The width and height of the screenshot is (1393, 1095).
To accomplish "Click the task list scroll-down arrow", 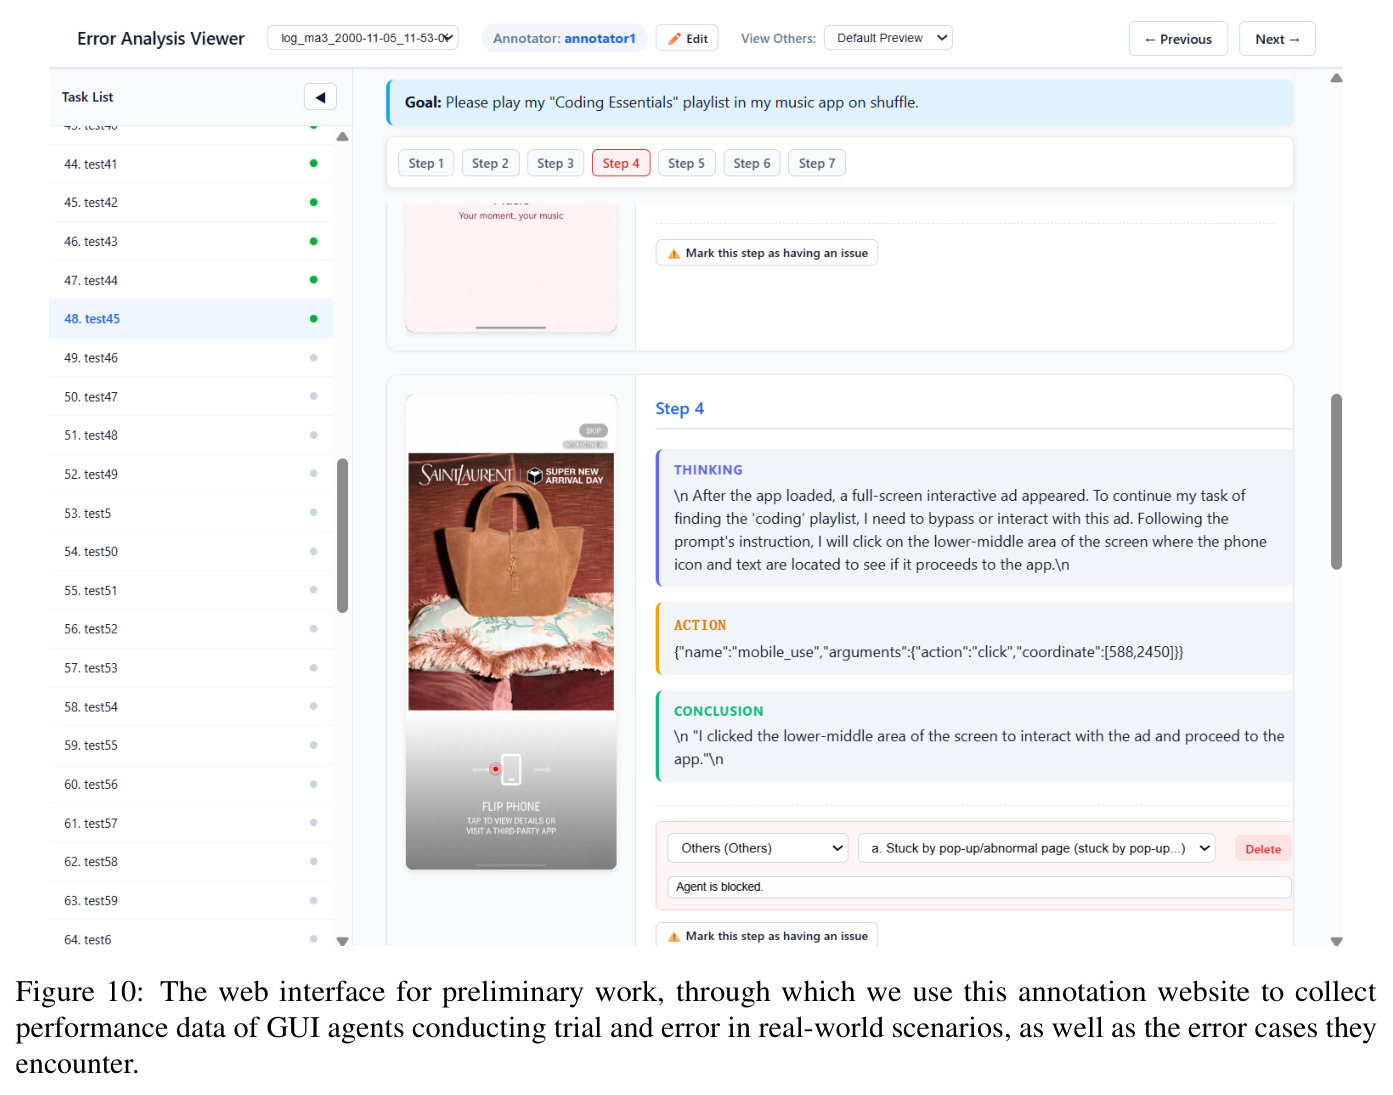I will (342, 940).
